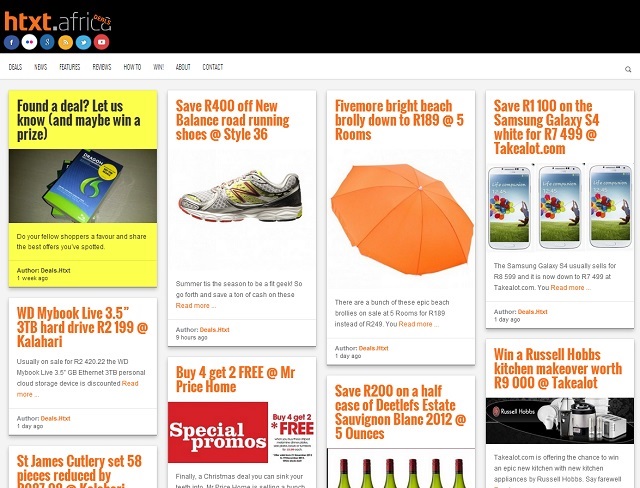
Task: Open the YouTube social icon
Action: click(x=101, y=42)
